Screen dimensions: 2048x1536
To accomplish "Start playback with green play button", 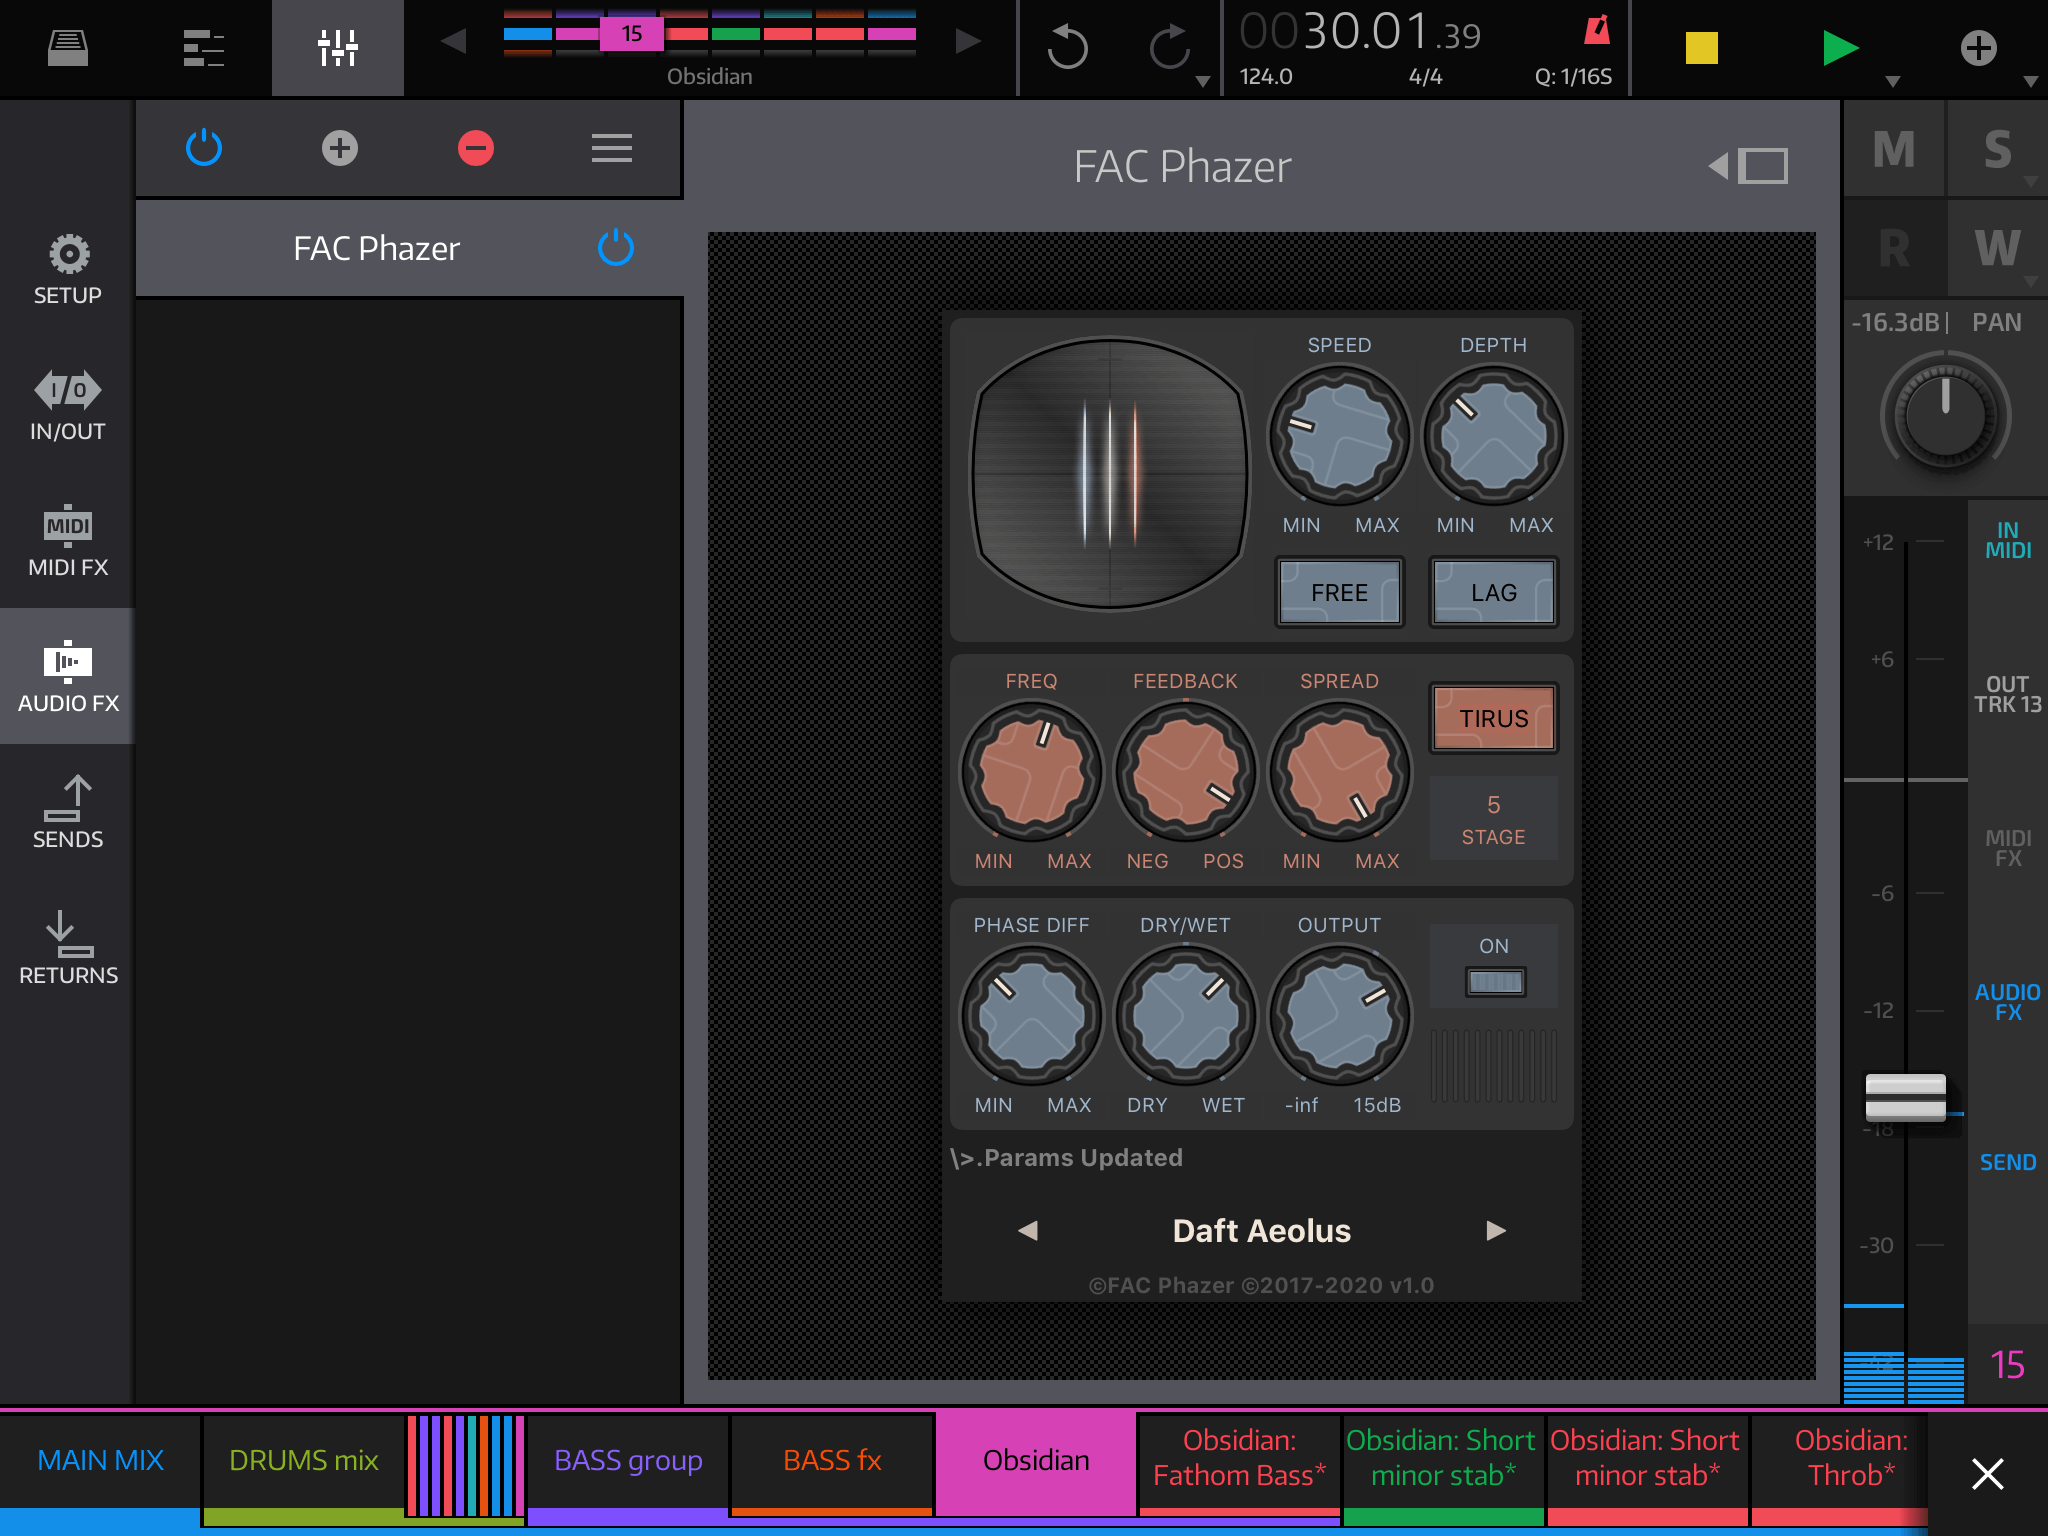I will (1839, 47).
